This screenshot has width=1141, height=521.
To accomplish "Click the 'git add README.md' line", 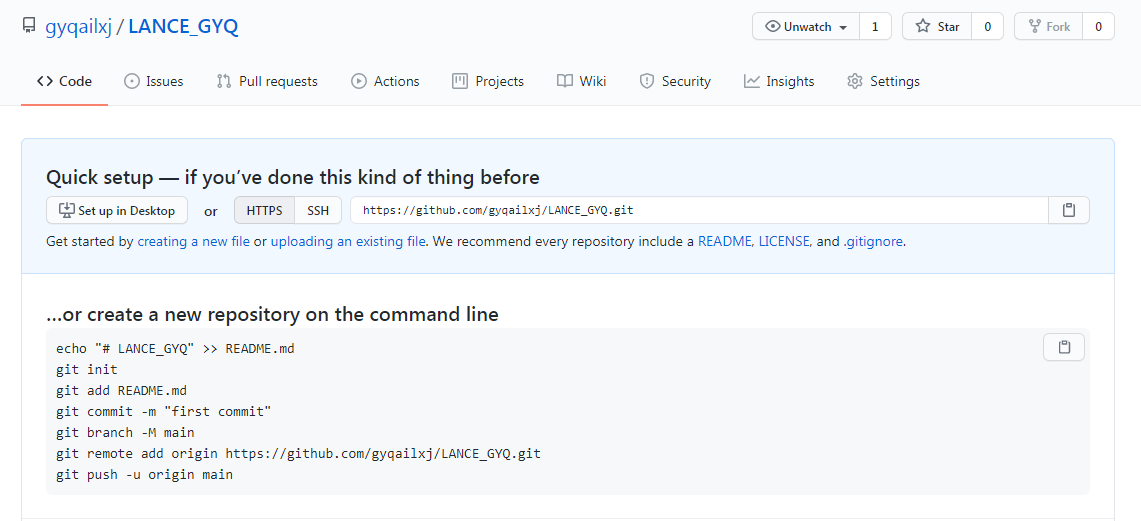I will (122, 391).
